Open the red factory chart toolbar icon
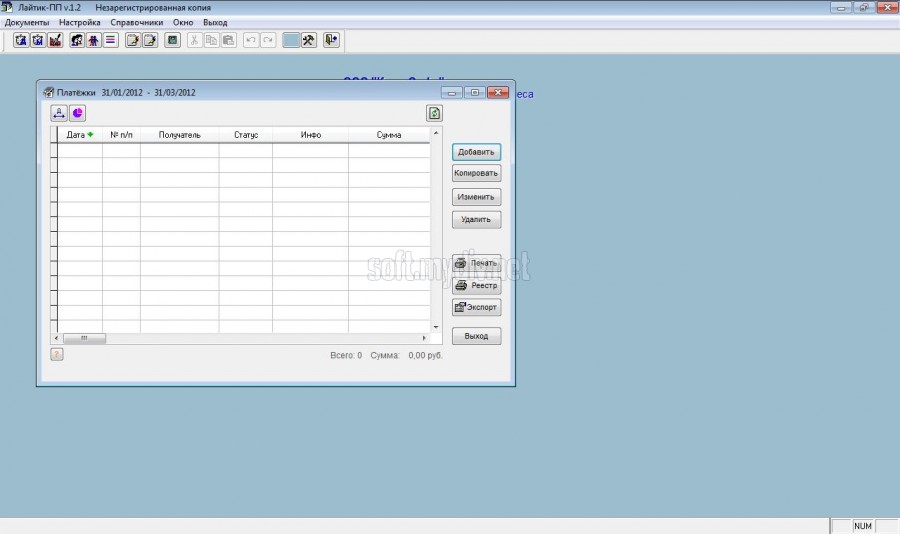The height and width of the screenshot is (534, 900). click(x=55, y=40)
